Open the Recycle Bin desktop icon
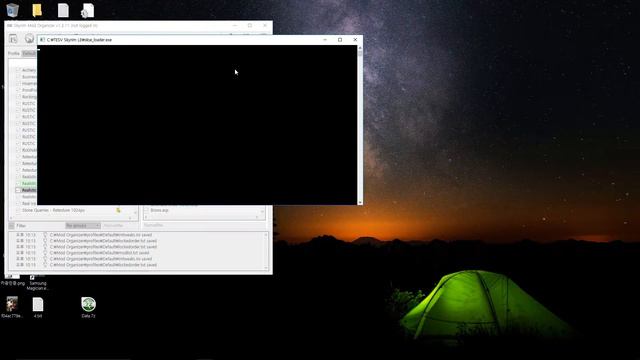 (x=13, y=10)
